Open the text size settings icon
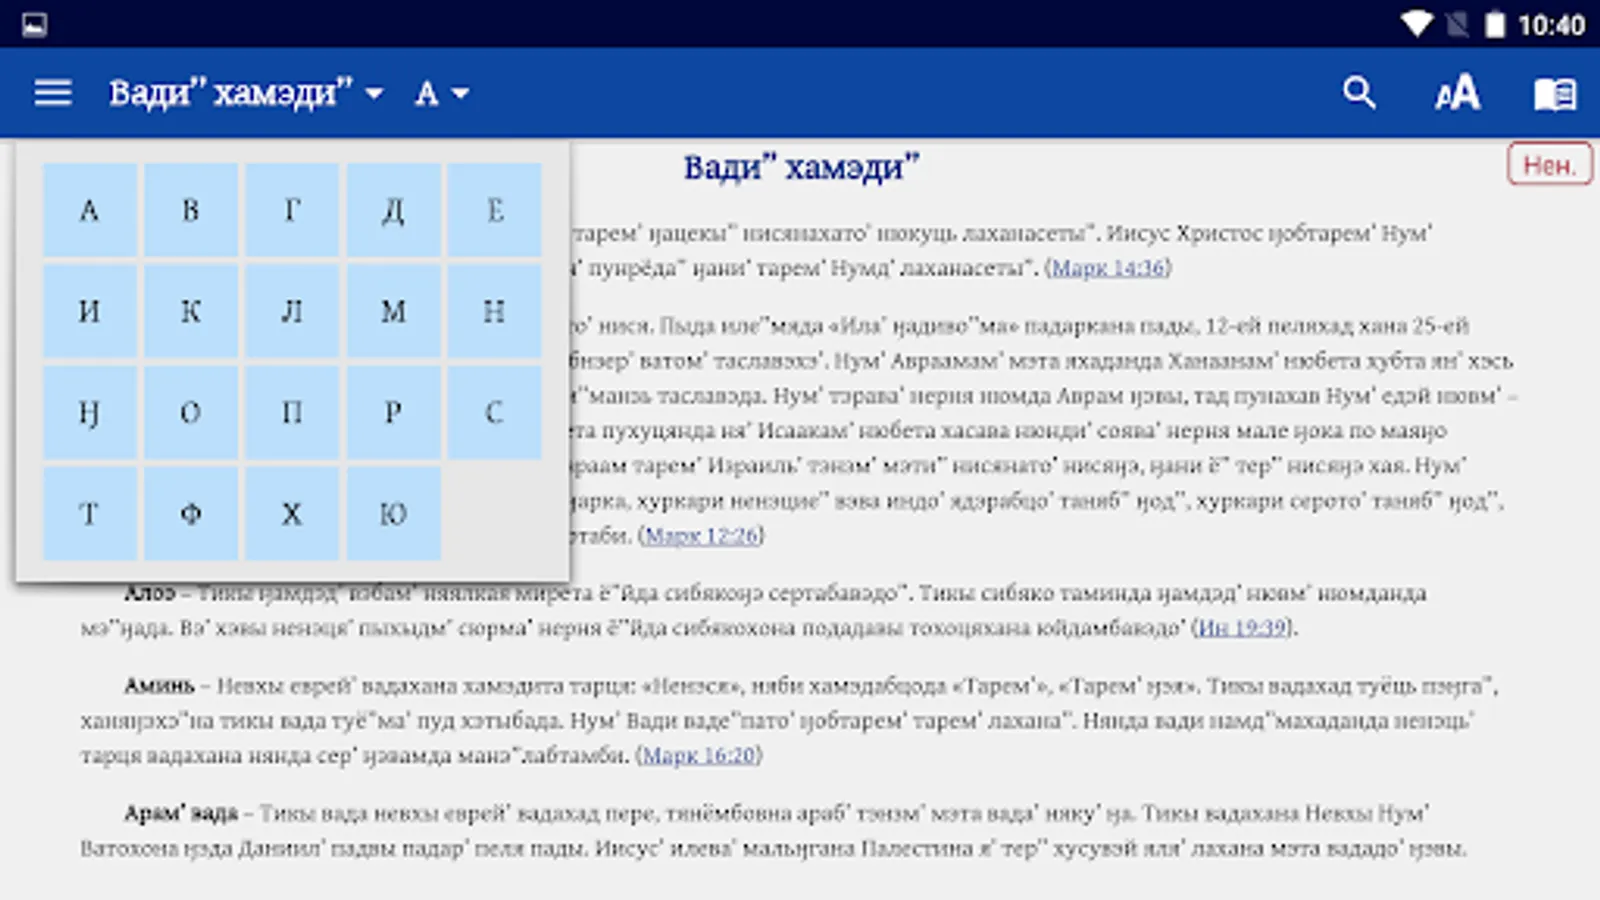This screenshot has width=1600, height=900. pos(1457,93)
